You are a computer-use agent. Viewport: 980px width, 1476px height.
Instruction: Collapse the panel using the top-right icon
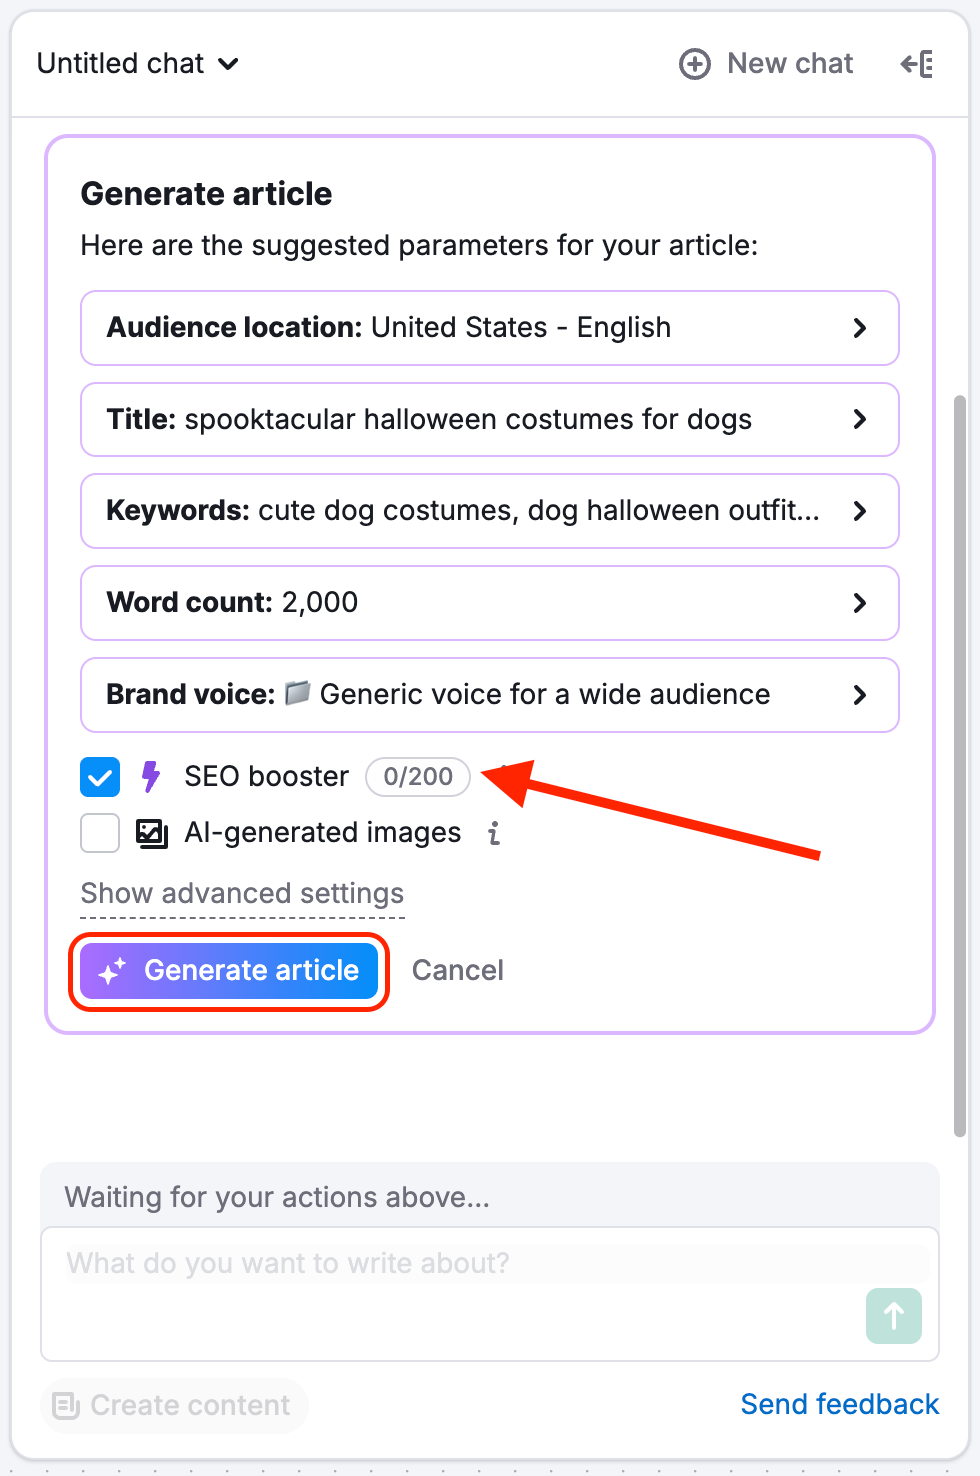click(917, 63)
